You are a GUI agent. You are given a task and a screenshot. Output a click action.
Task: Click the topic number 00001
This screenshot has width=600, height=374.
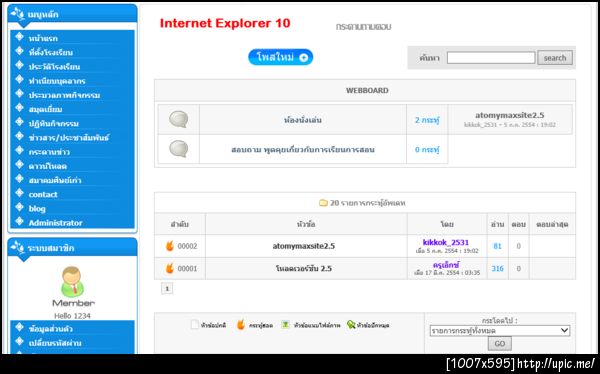tap(188, 268)
